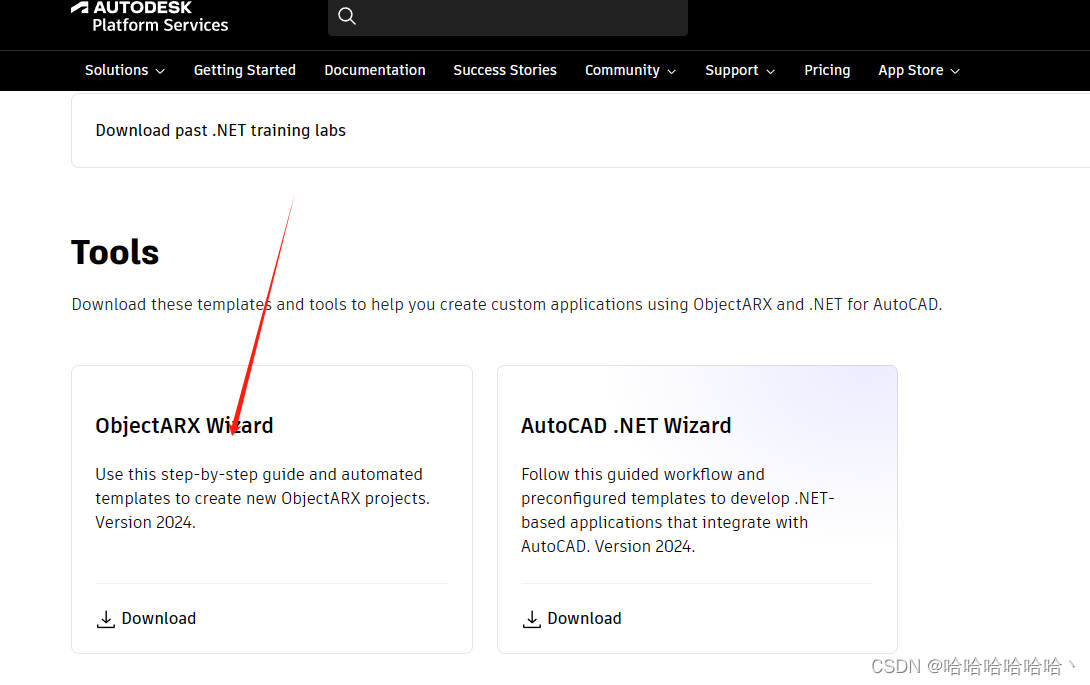Viewport: 1090px width, 685px height.
Task: Click the ObjectARX Wizard description text
Action: 263,499
